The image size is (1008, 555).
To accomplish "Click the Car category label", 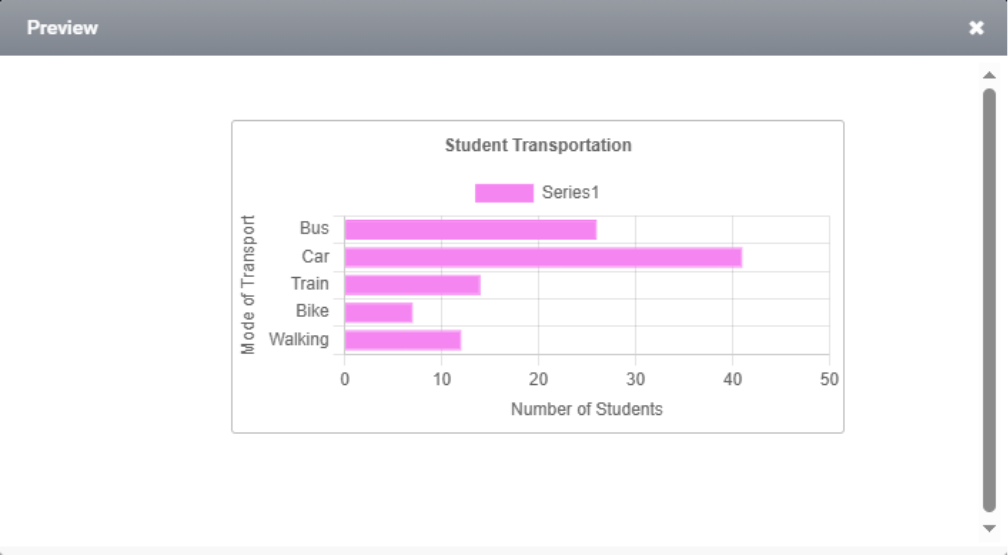I will [315, 257].
